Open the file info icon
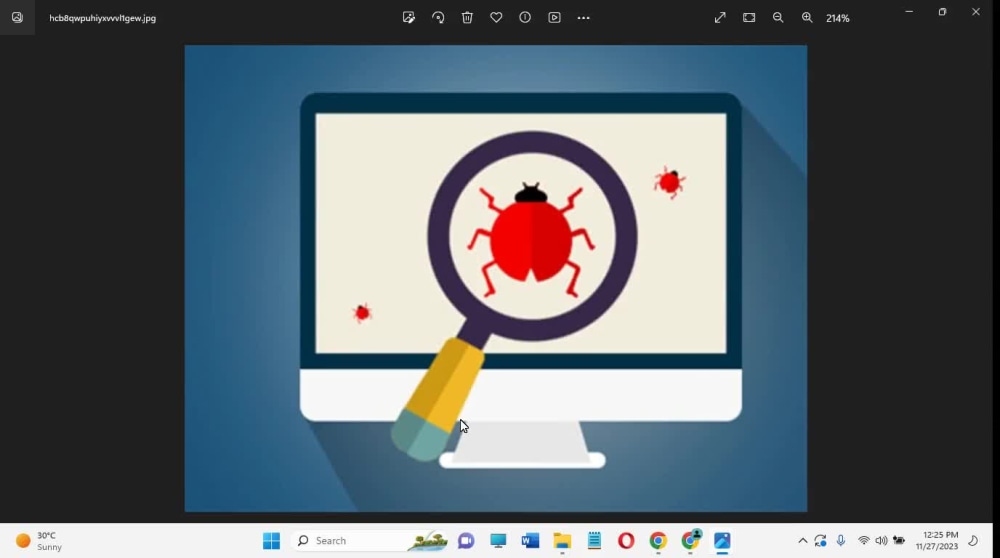The width and height of the screenshot is (1000, 558). pyautogui.click(x=525, y=18)
